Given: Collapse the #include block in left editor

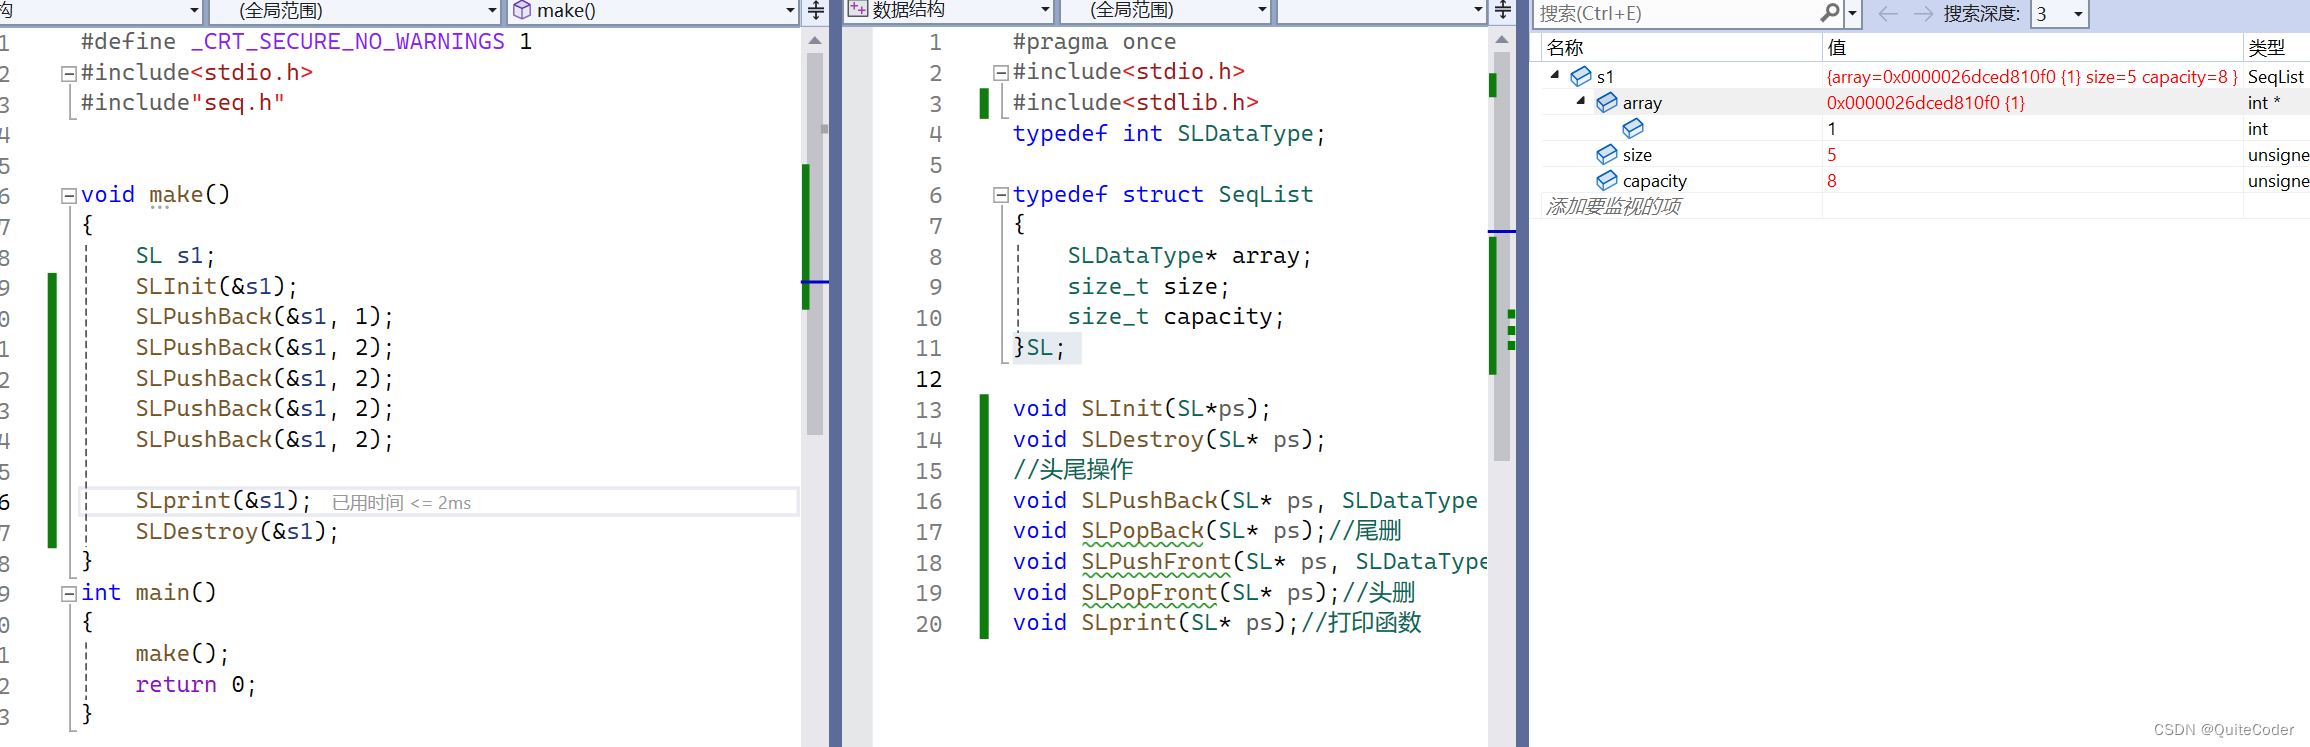Looking at the screenshot, I should (x=69, y=74).
